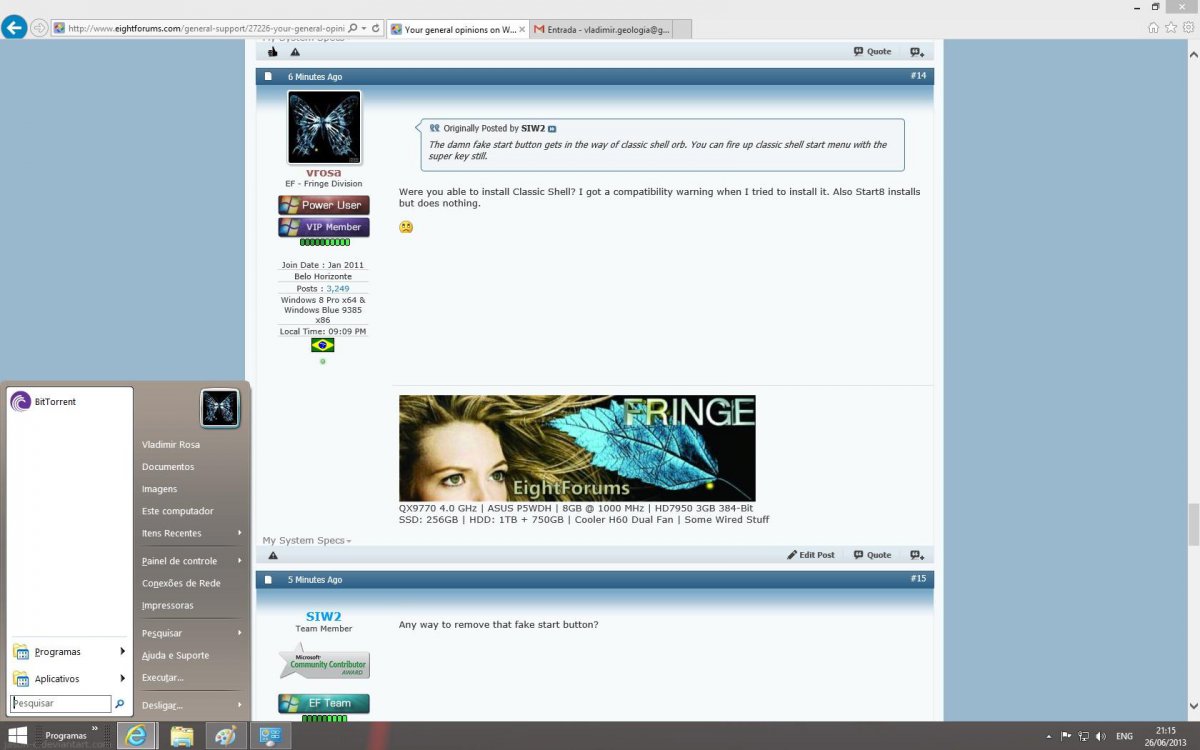This screenshot has height=750, width=1200.
Task: Click the browser back arrow button
Action: 14,27
